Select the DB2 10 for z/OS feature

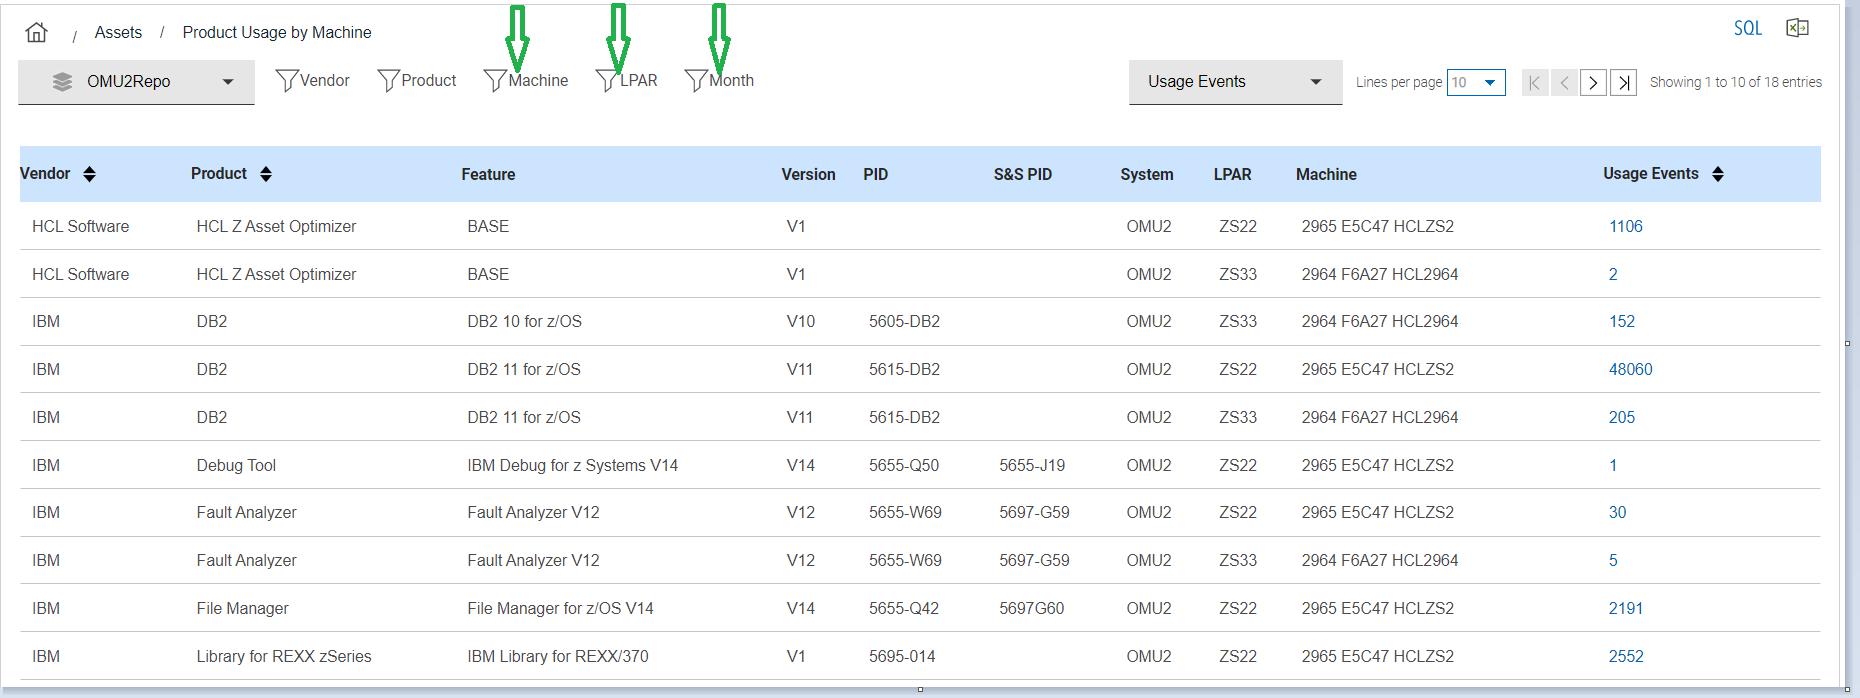tap(524, 321)
